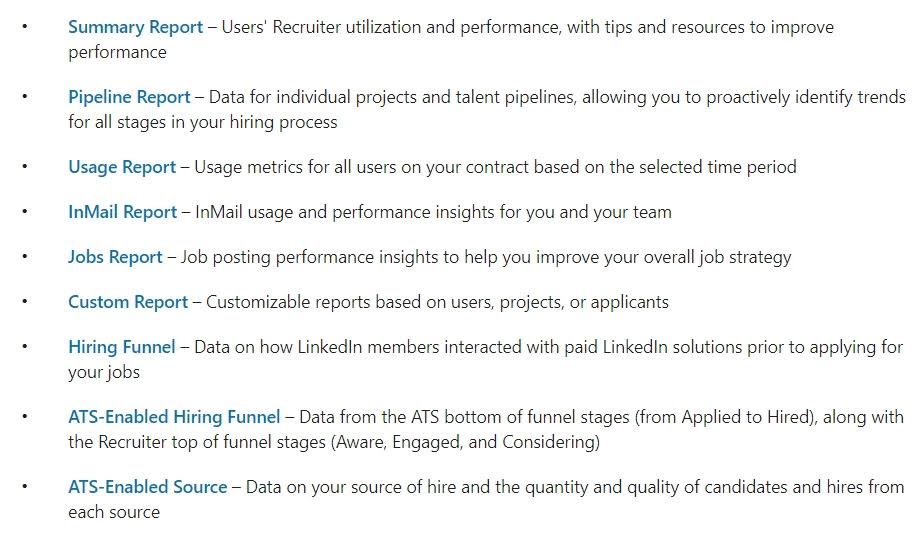Select the InMail Report link
The image size is (923, 536).
click(122, 212)
